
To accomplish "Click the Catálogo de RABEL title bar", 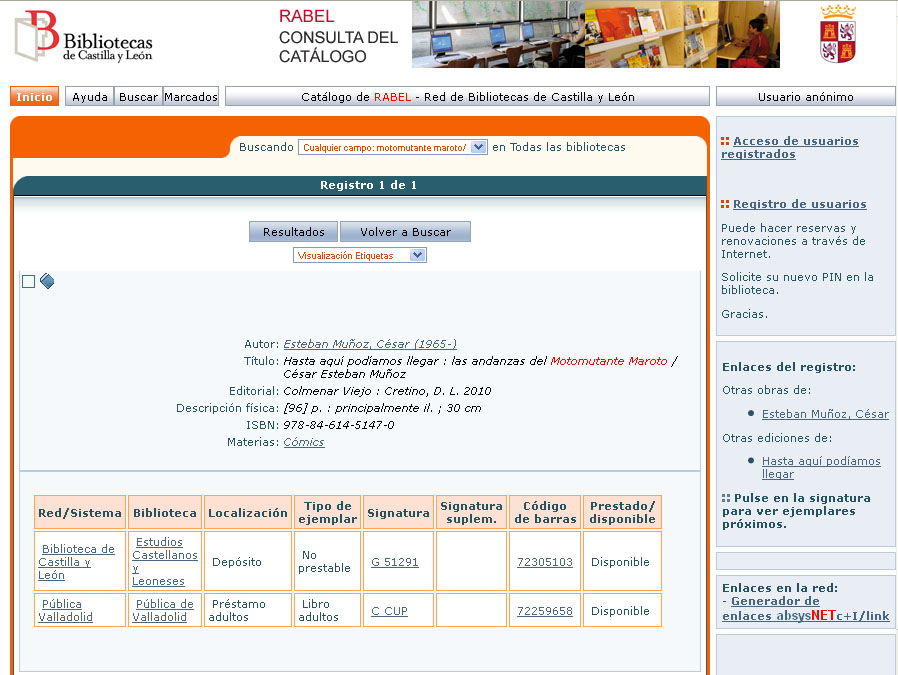I will [467, 97].
